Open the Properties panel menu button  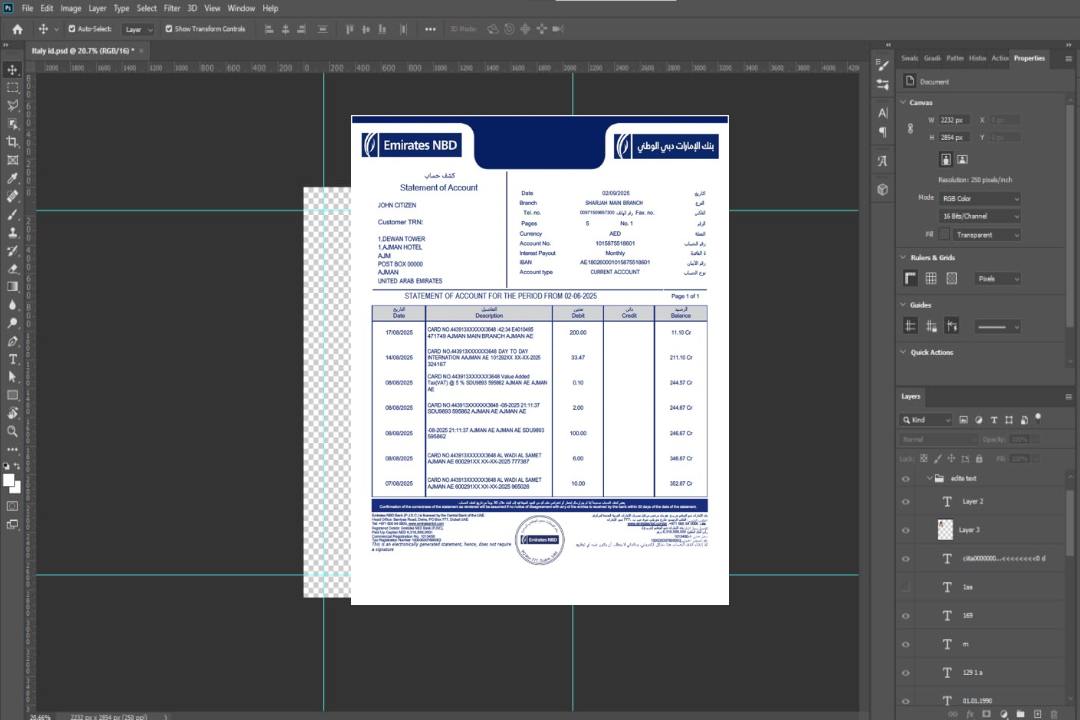[1068, 59]
